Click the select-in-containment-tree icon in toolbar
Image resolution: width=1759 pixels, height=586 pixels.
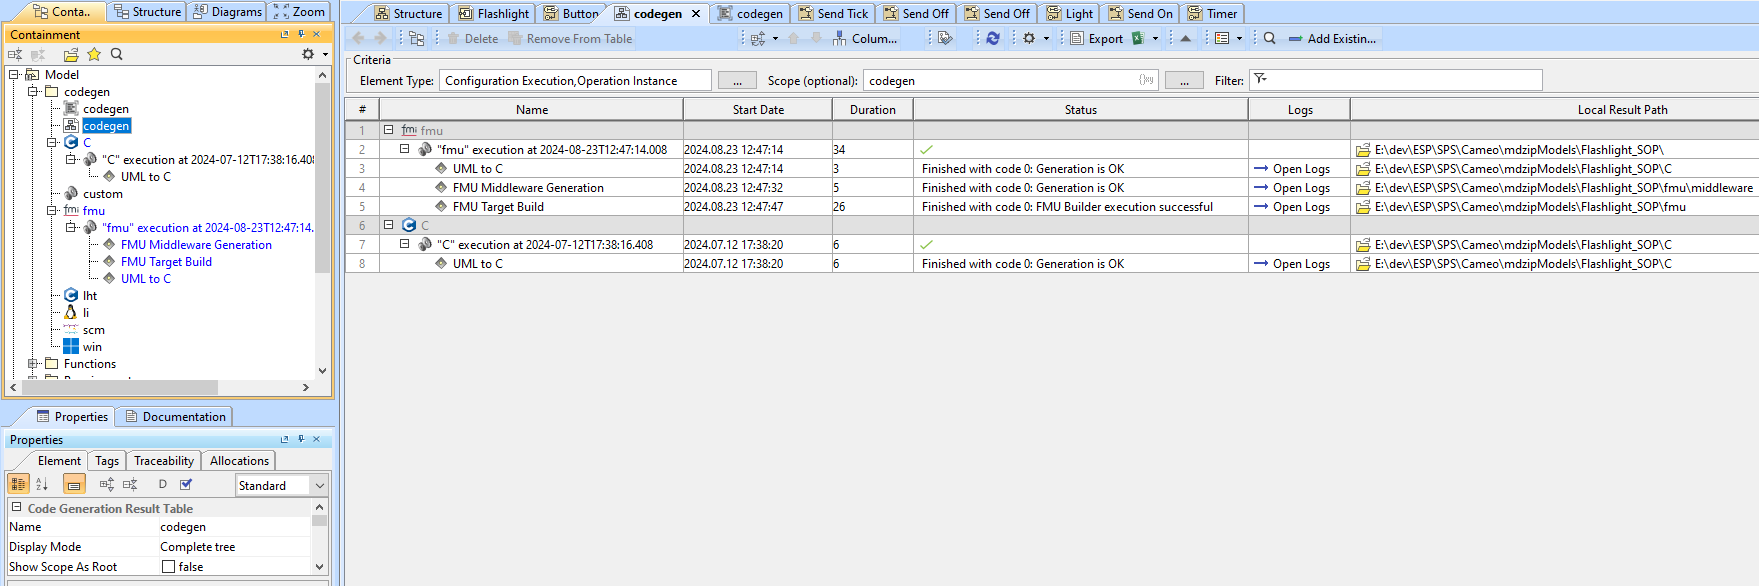coord(417,38)
